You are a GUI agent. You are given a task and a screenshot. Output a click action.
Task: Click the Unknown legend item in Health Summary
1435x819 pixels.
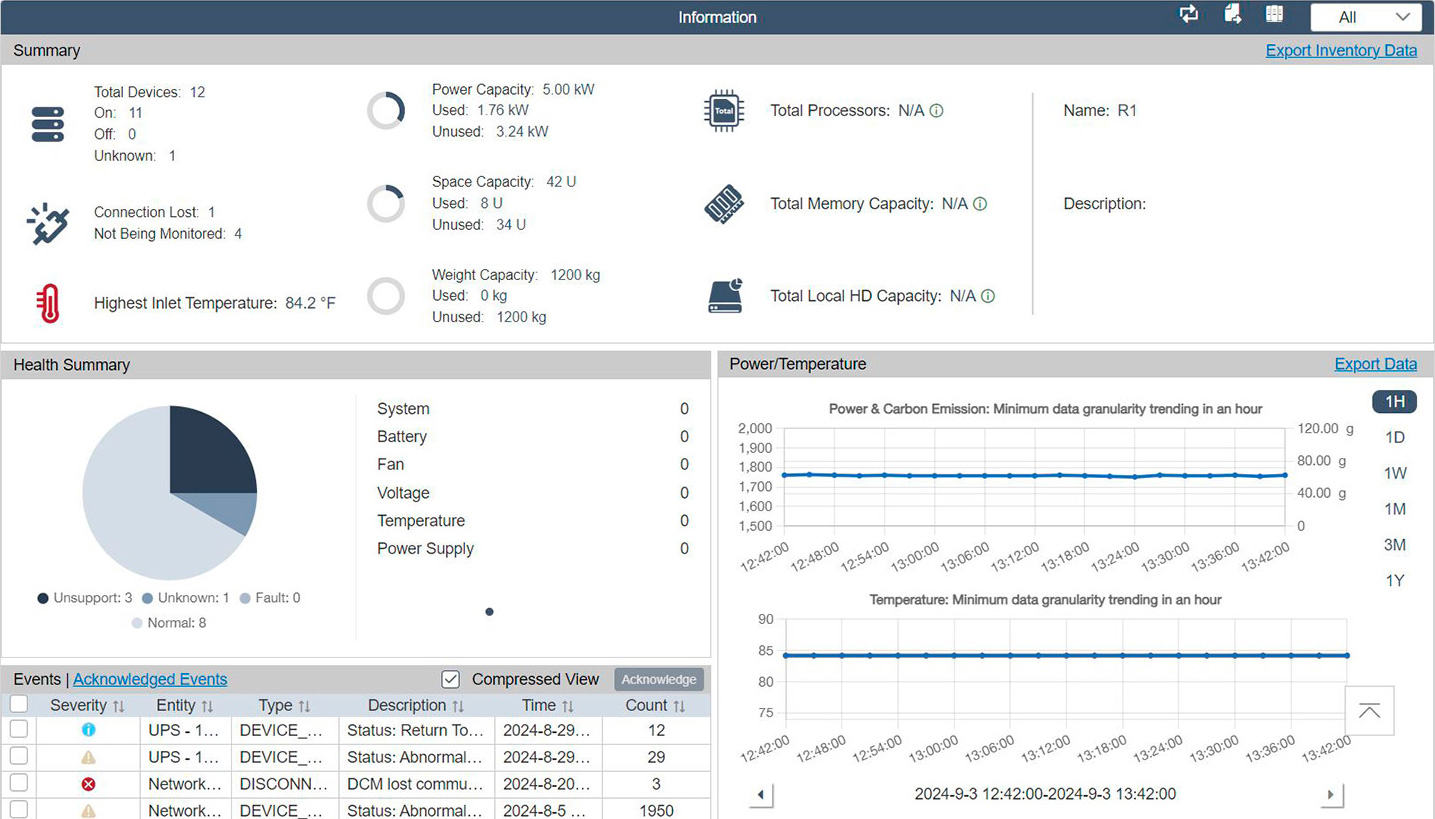click(186, 598)
